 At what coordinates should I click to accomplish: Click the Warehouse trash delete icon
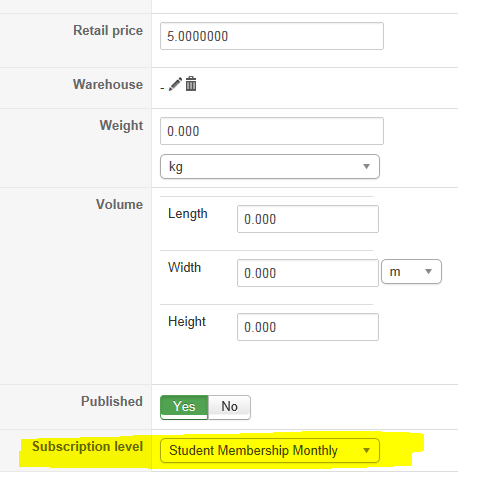click(x=191, y=84)
